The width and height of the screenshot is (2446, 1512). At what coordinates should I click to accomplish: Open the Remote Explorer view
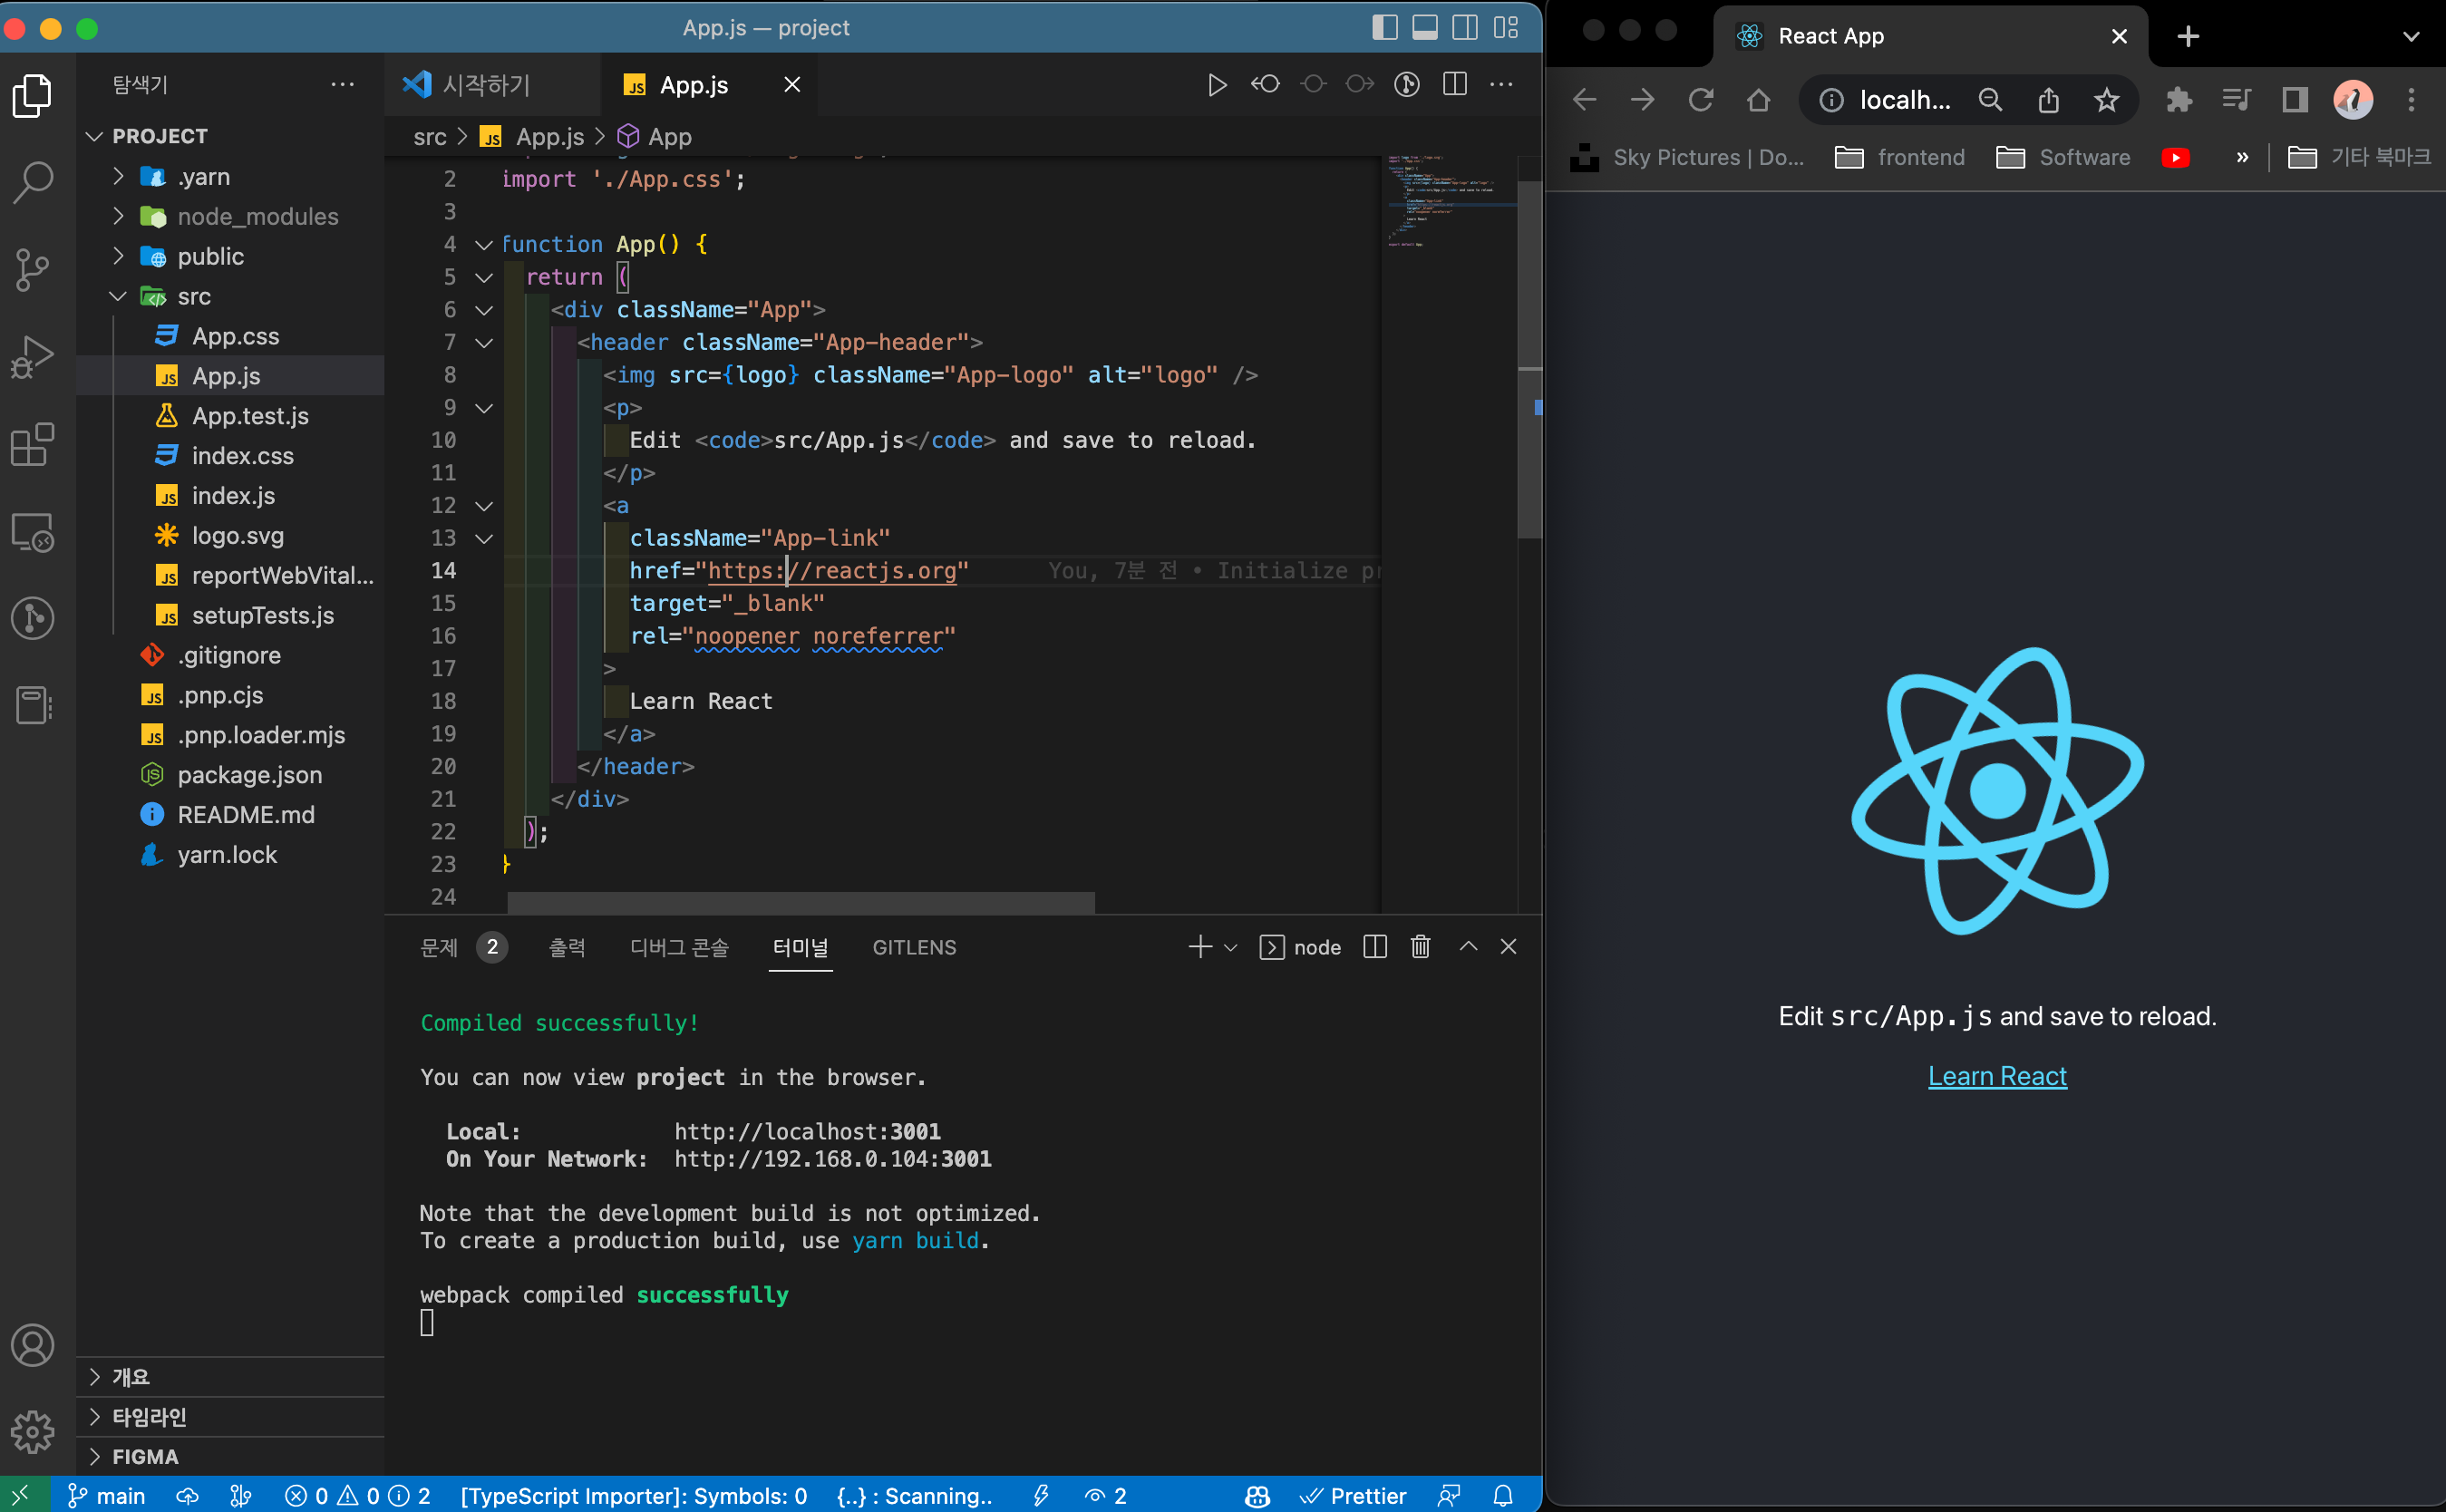pyautogui.click(x=33, y=532)
